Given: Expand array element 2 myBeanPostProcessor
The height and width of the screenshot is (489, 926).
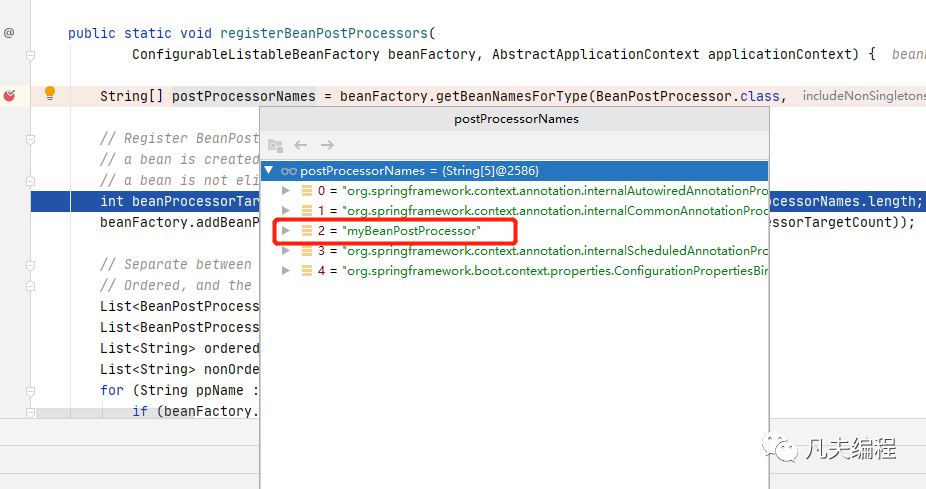Looking at the screenshot, I should (x=286, y=231).
